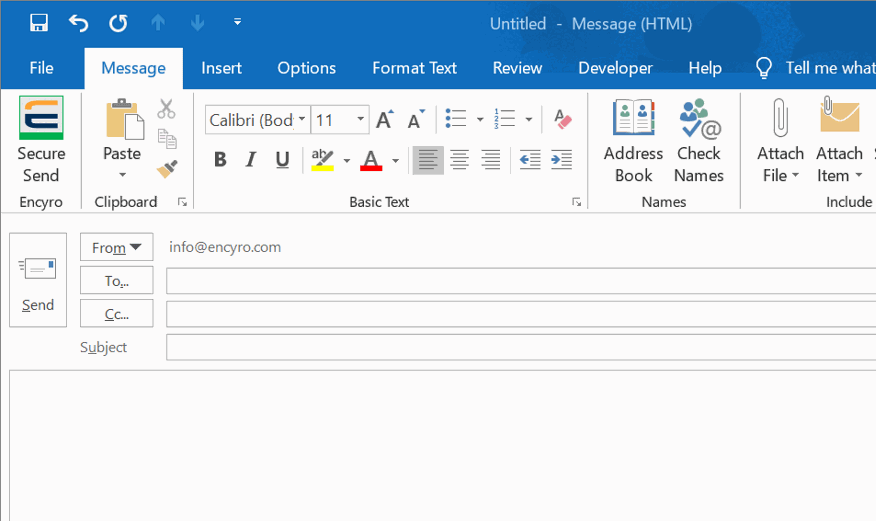The height and width of the screenshot is (521, 876).
Task: Open the Review tab
Action: [517, 68]
